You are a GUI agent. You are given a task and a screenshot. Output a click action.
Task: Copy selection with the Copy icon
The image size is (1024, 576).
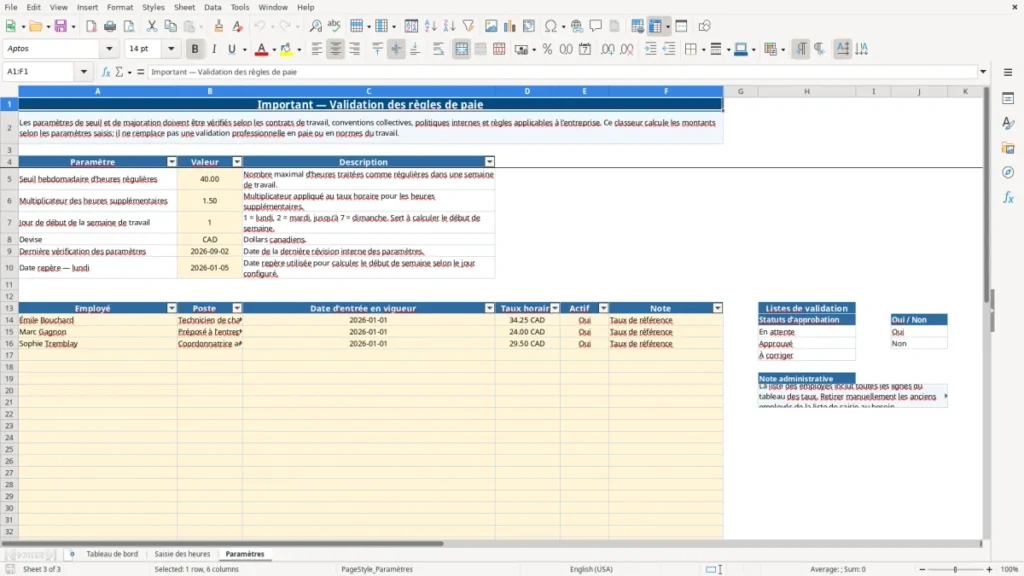point(170,26)
